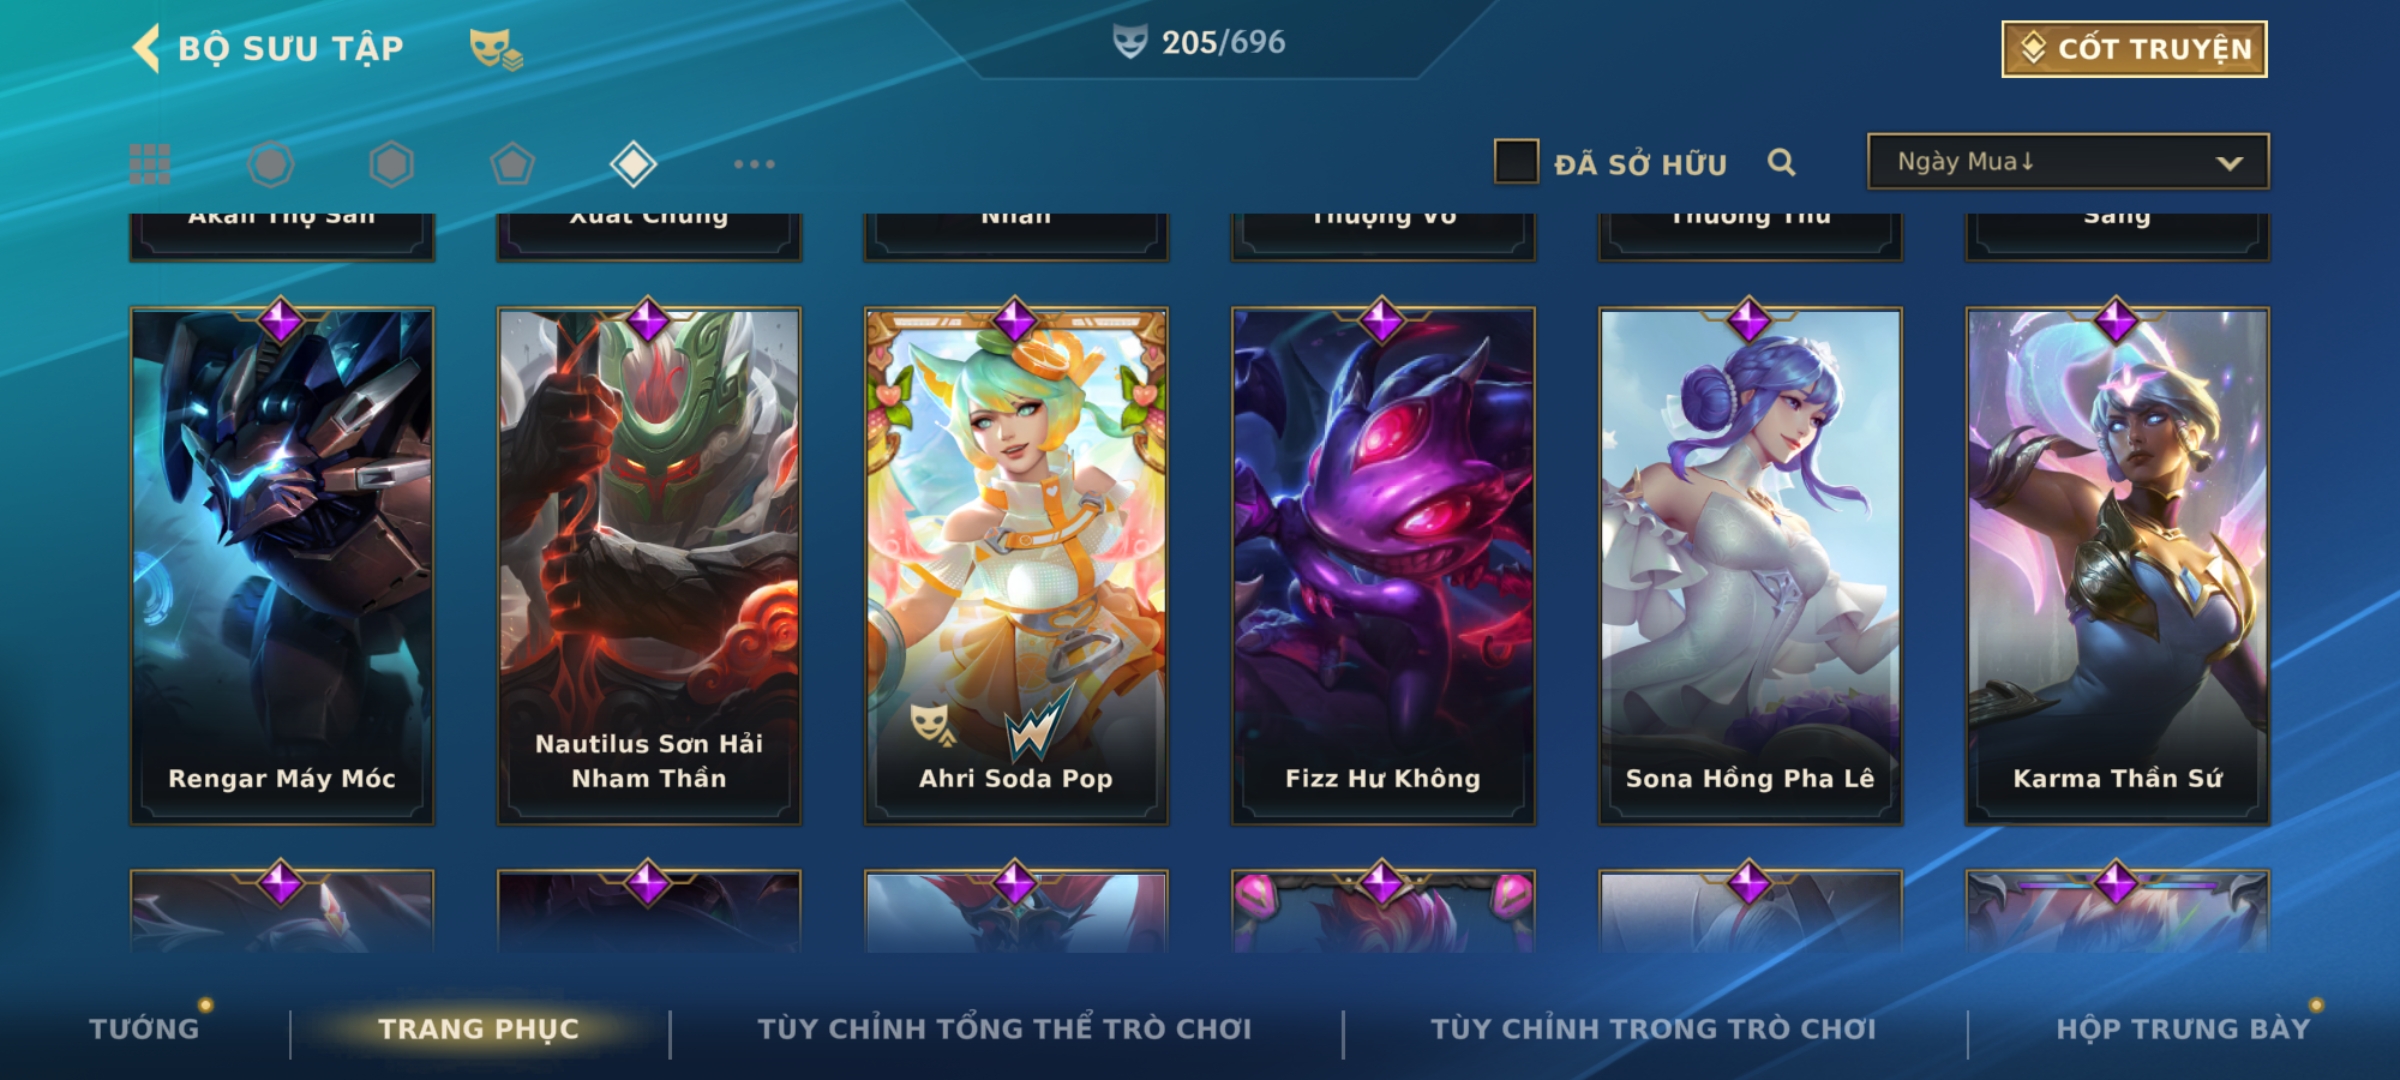Select the Ahri Soda Pop skin card
This screenshot has width=2400, height=1080.
pos(1016,566)
